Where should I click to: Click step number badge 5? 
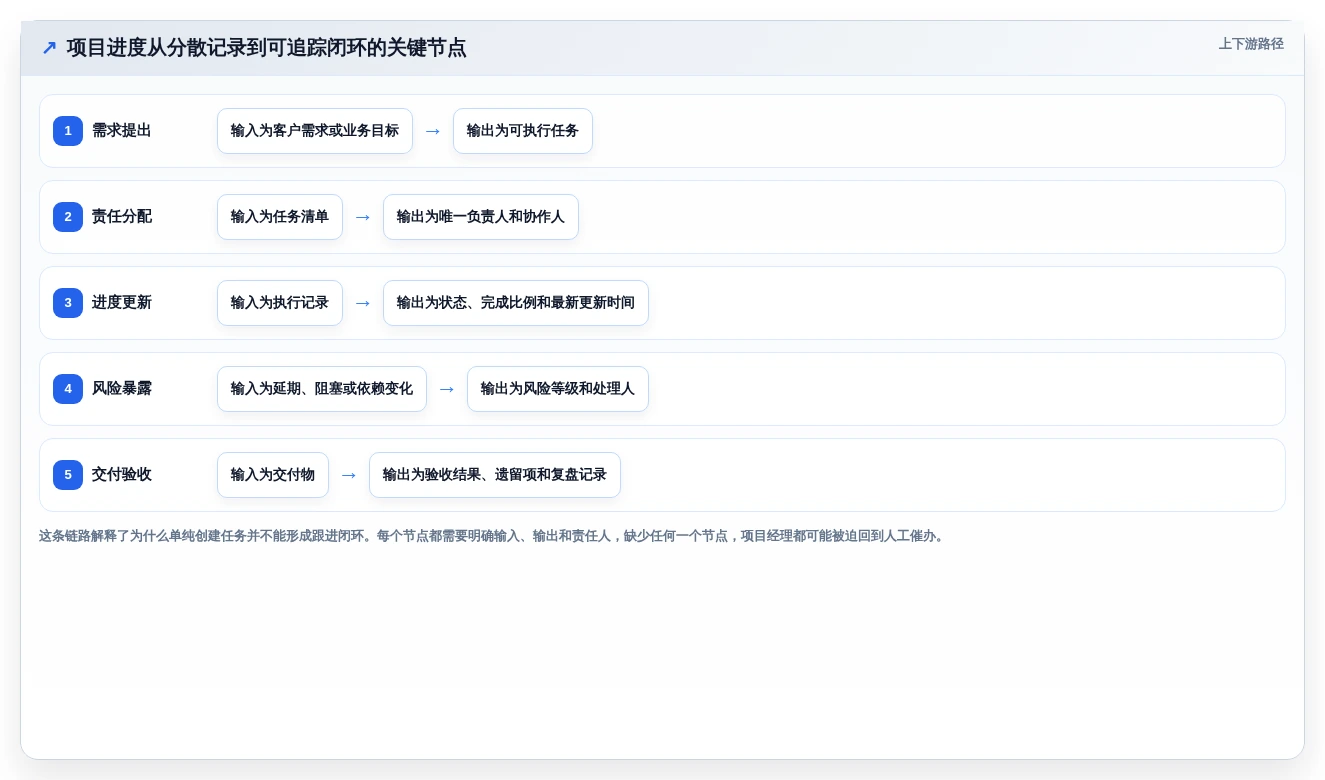pos(68,475)
